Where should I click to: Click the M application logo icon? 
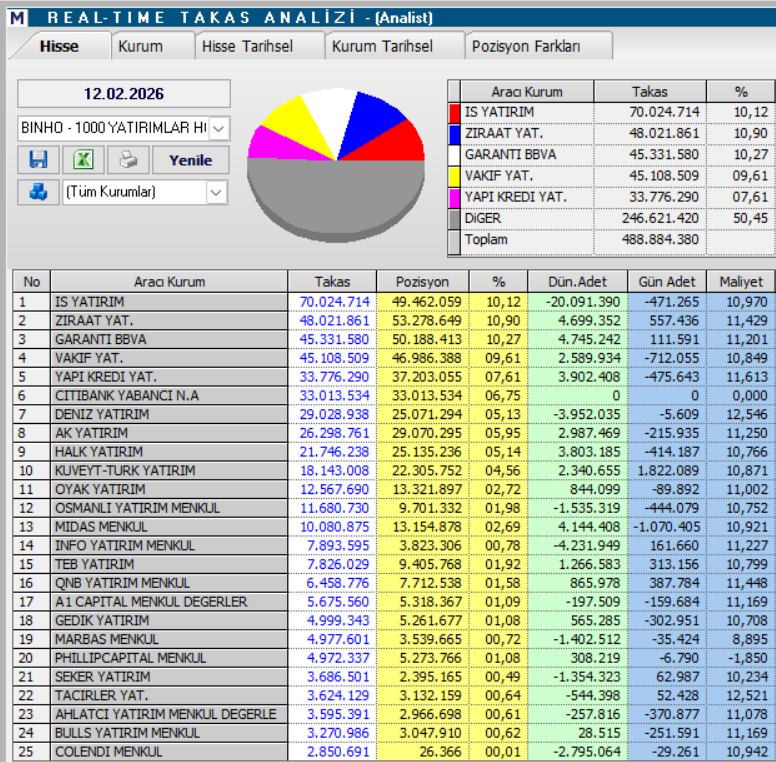(17, 18)
